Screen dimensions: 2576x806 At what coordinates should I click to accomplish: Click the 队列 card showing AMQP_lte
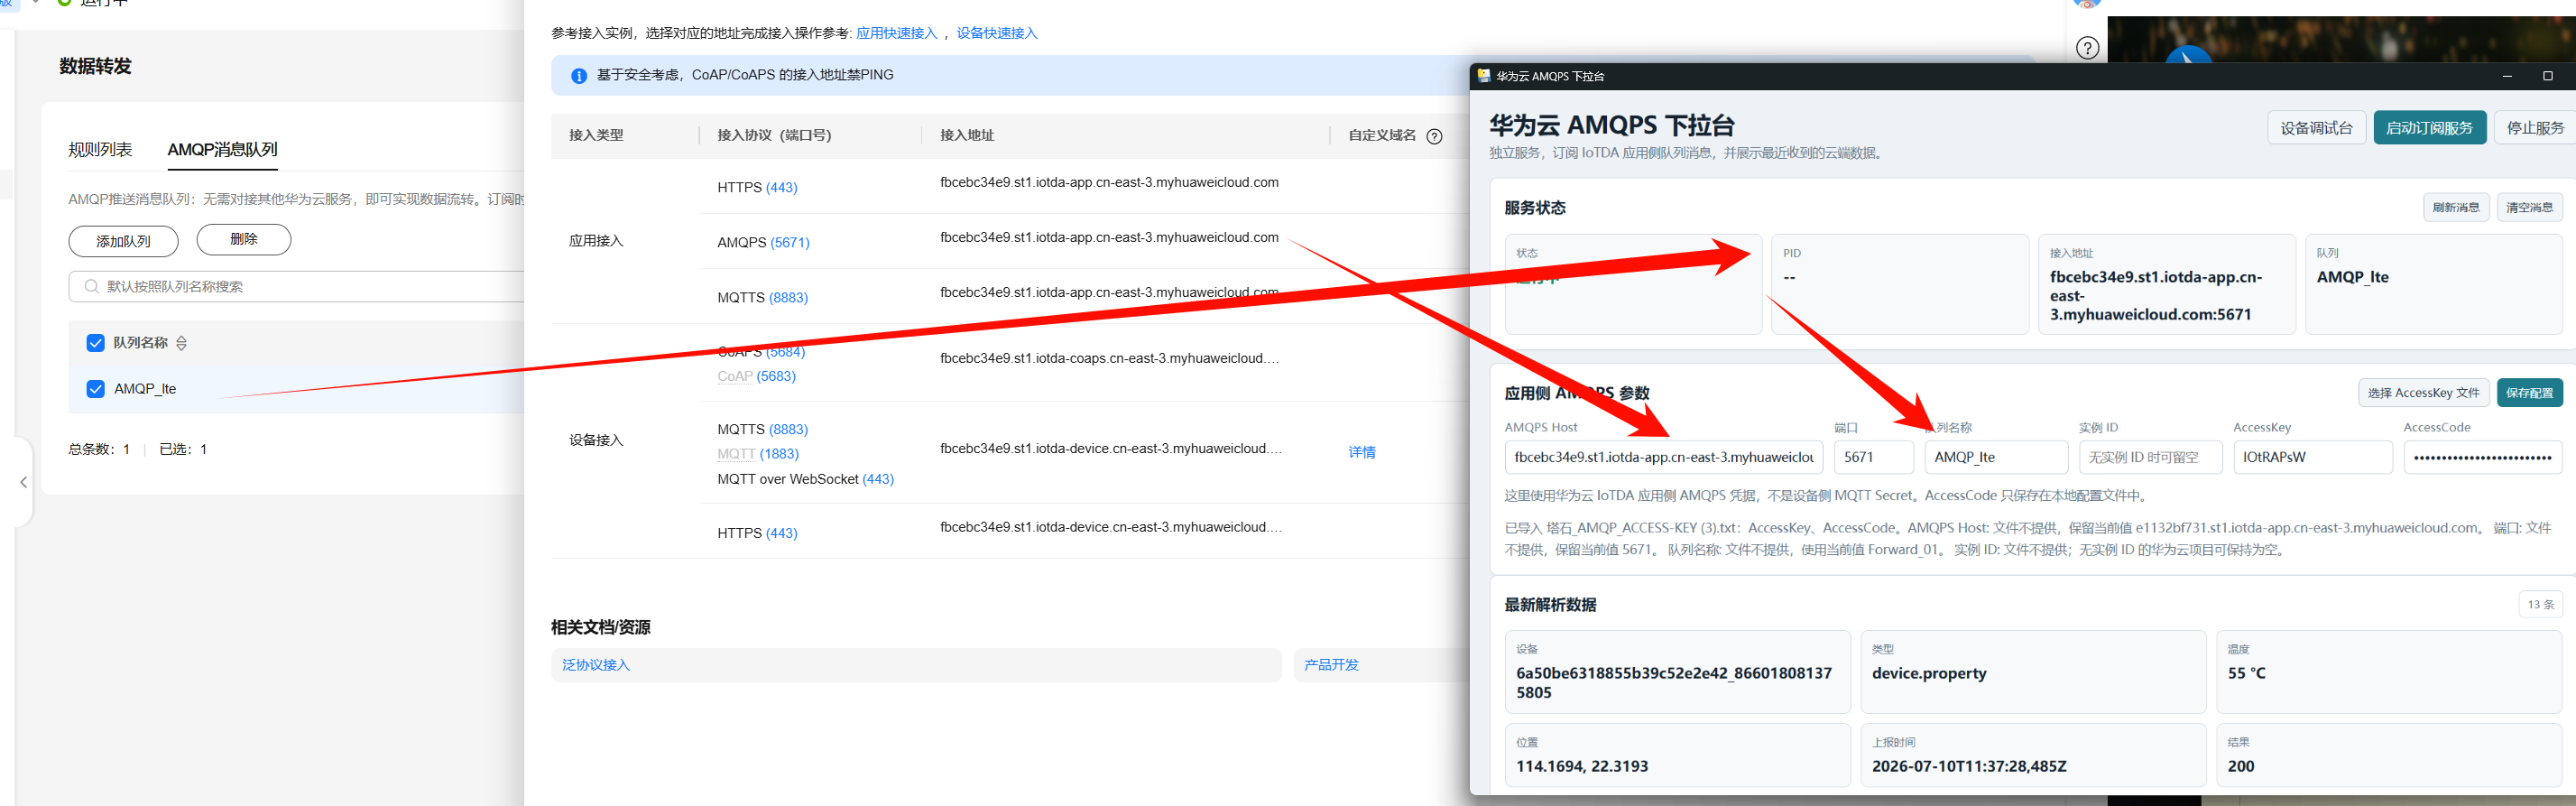[2433, 284]
